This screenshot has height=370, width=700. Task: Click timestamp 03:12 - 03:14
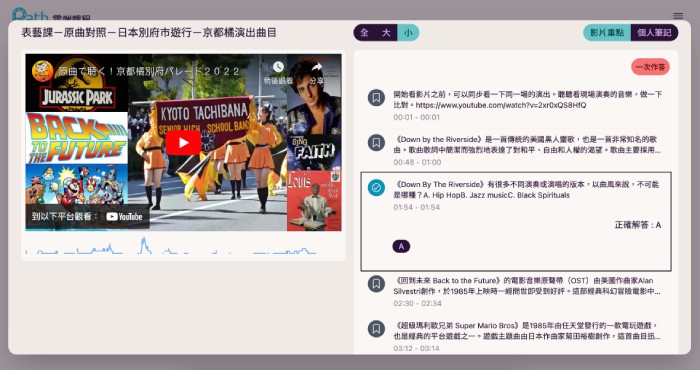[417, 349]
